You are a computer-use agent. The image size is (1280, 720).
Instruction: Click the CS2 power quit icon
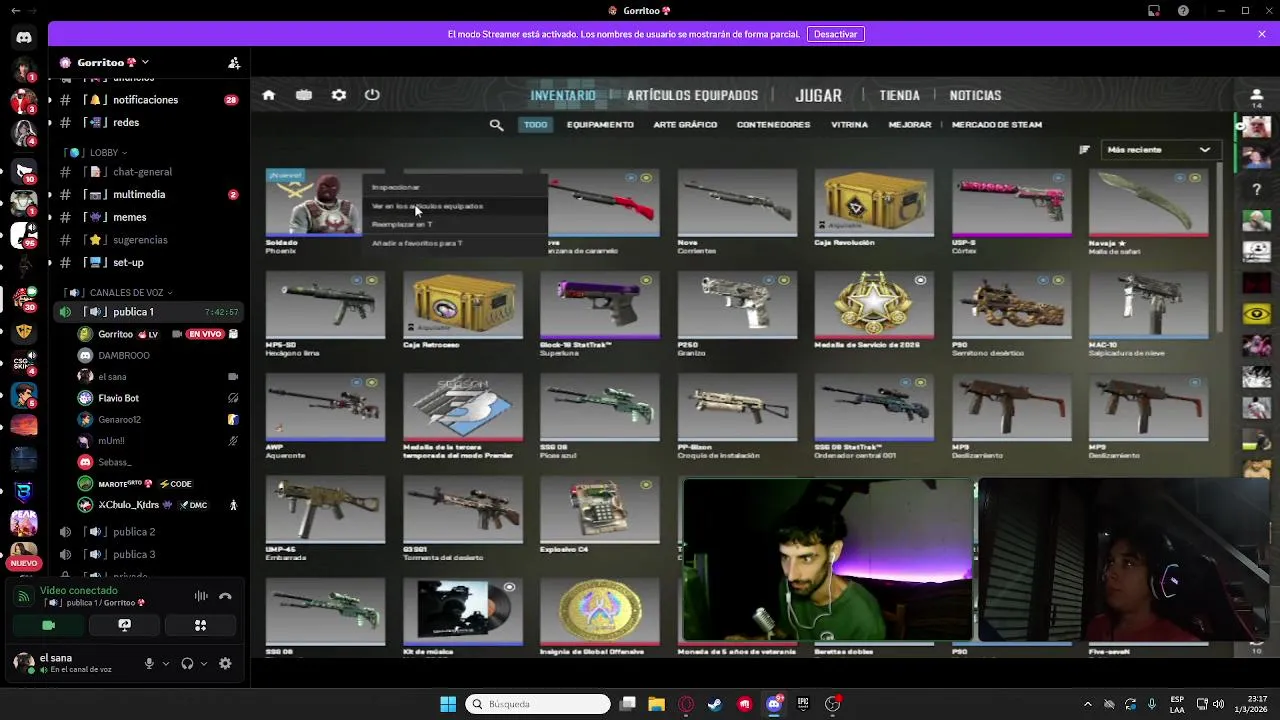click(x=372, y=95)
